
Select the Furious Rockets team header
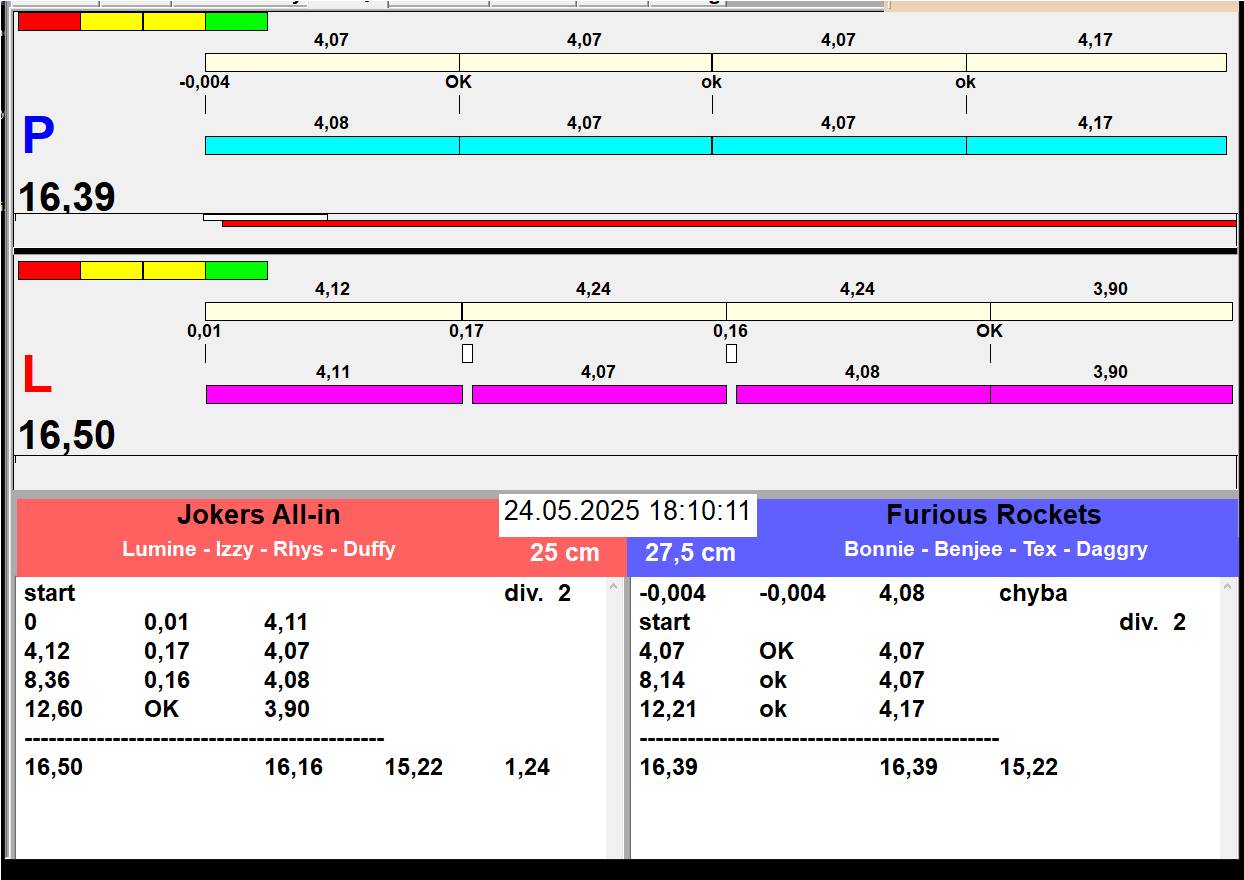click(x=993, y=515)
